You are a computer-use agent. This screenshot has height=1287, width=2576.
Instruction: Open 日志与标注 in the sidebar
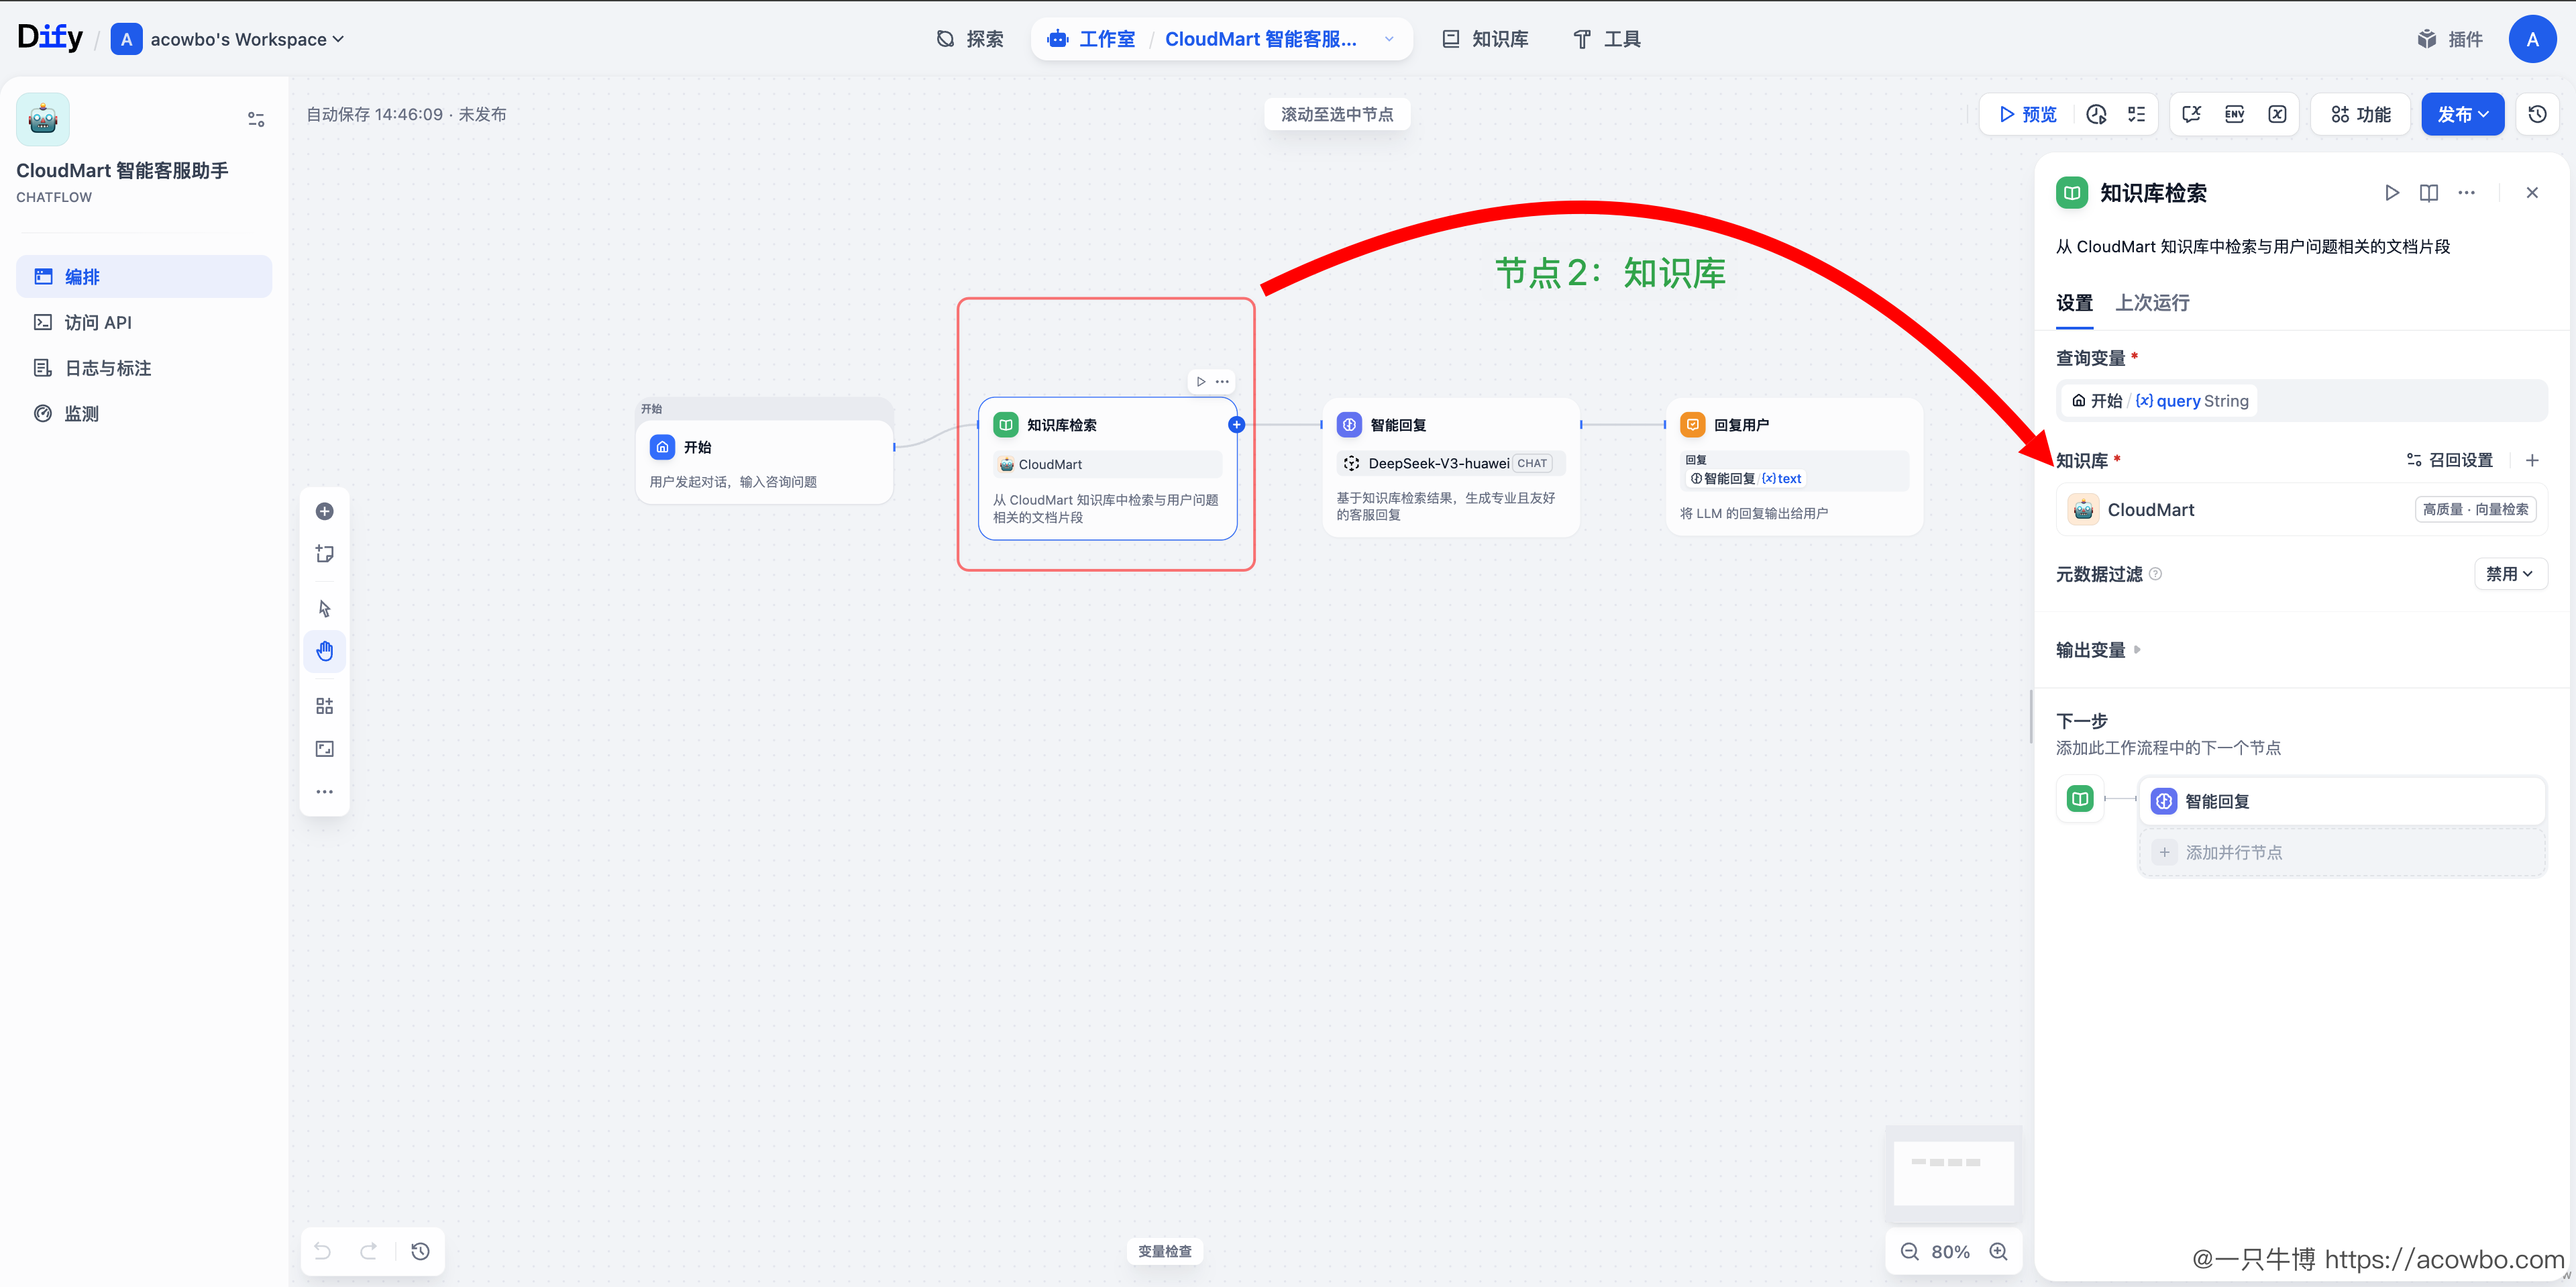pyautogui.click(x=144, y=368)
